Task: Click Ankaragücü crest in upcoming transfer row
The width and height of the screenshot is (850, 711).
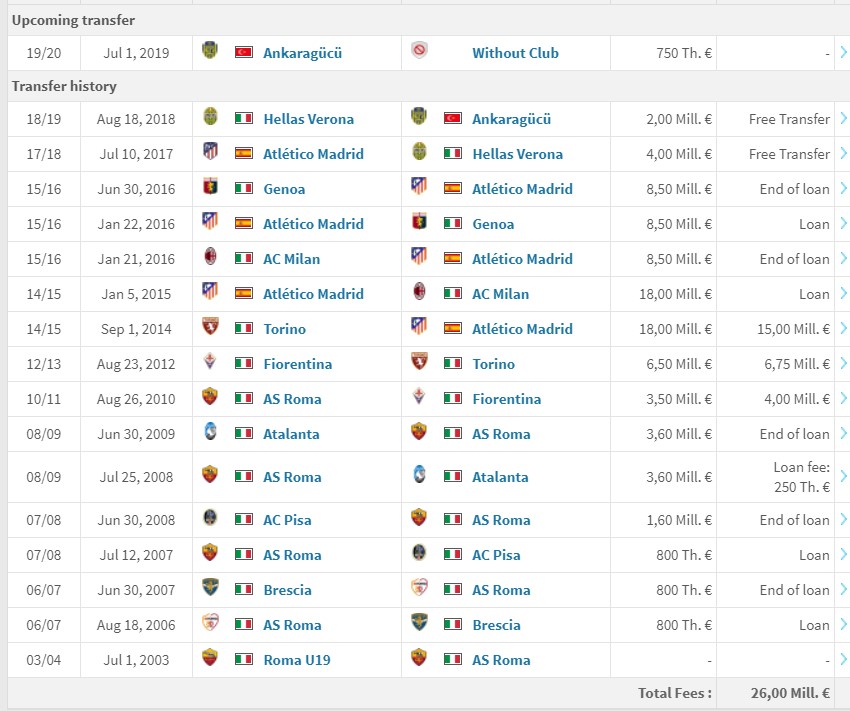Action: point(210,50)
